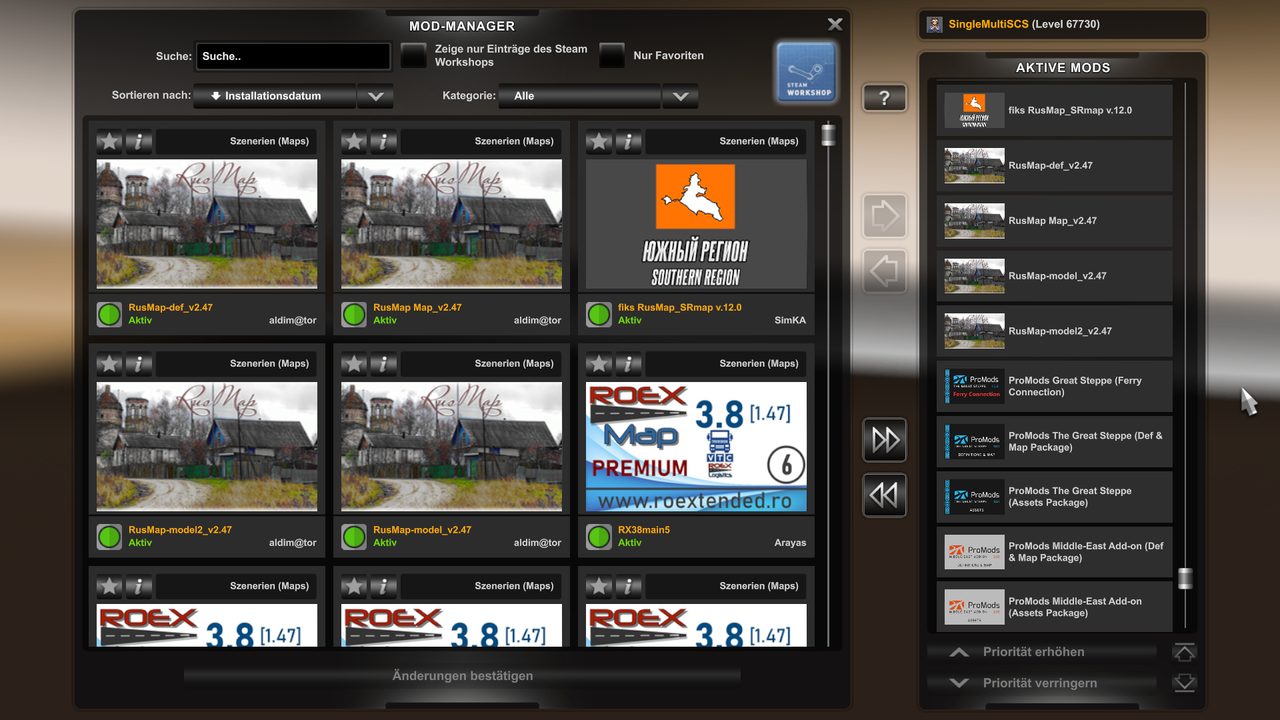This screenshot has height=720, width=1280.
Task: Click the question mark help button
Action: (x=885, y=98)
